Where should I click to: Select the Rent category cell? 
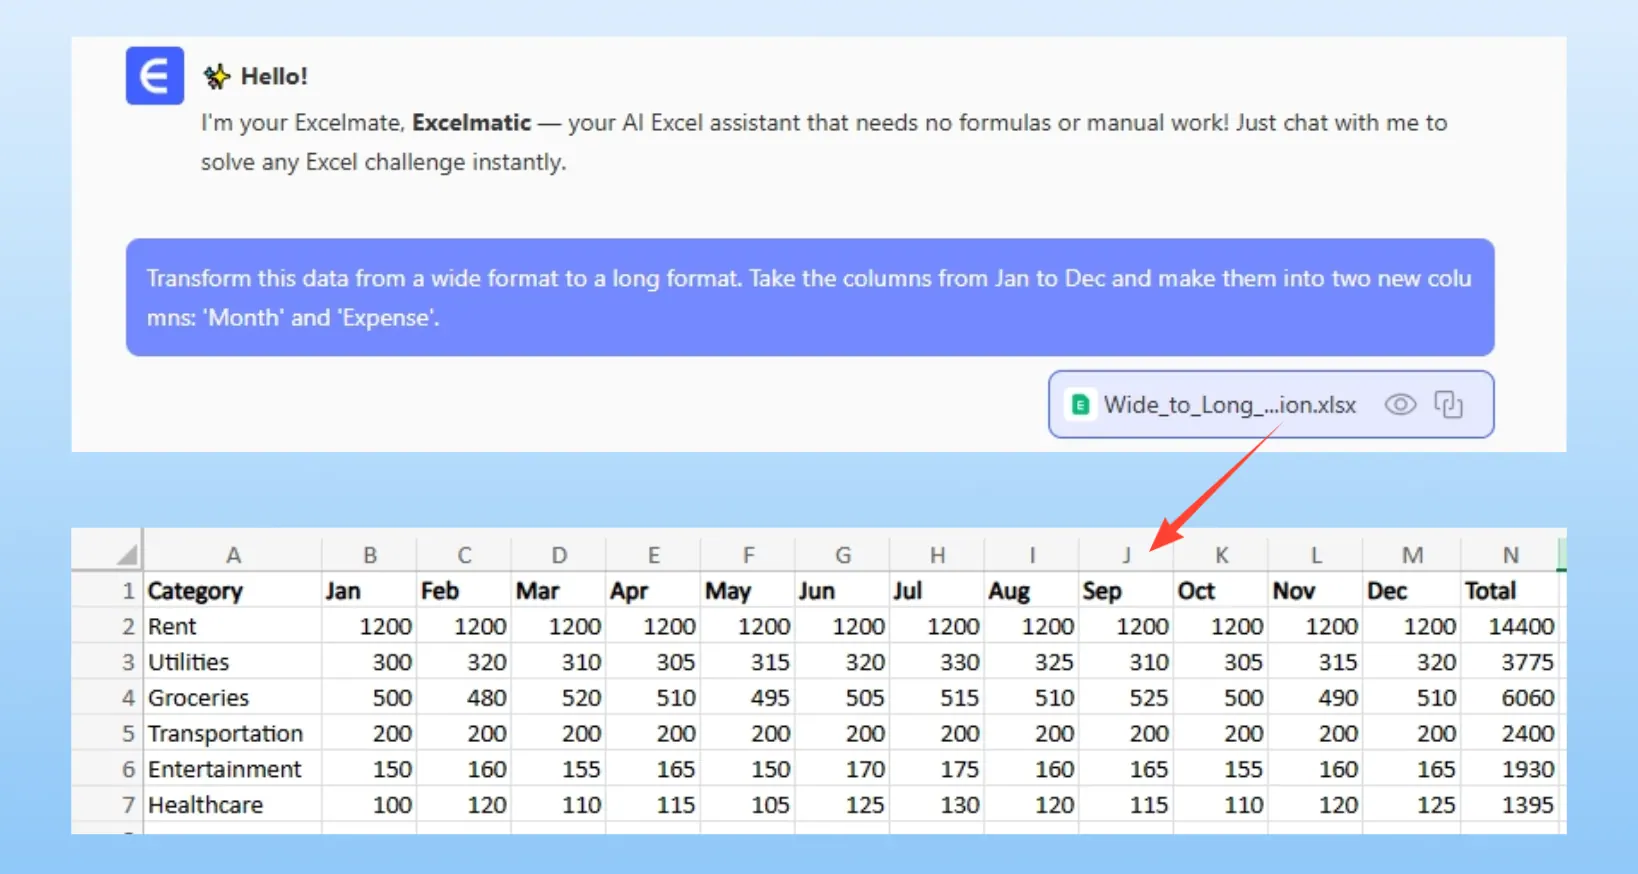232,627
